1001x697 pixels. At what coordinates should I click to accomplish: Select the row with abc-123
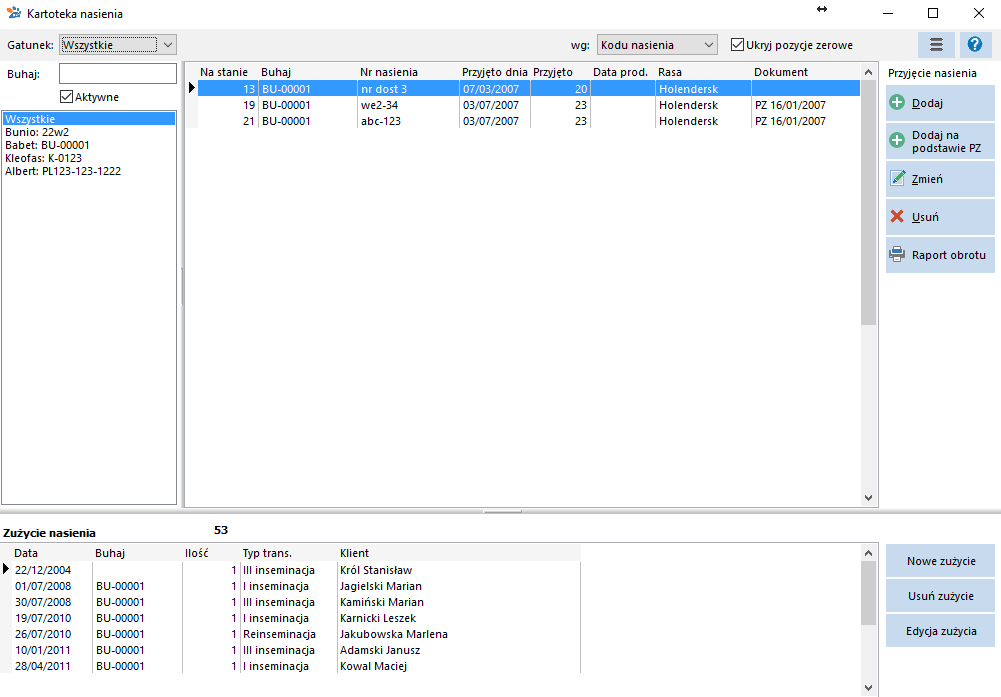(x=529, y=121)
